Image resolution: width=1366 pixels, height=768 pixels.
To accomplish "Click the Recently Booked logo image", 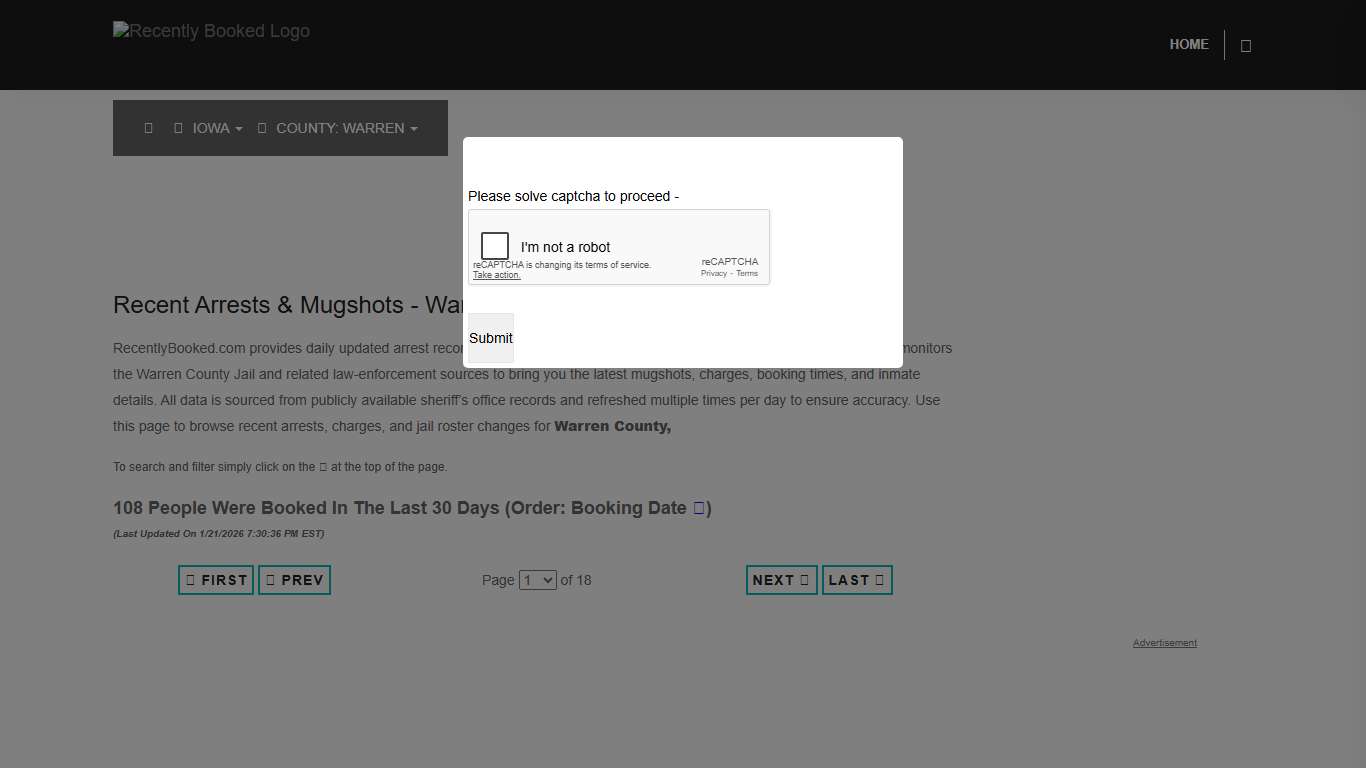I will 211,31.
